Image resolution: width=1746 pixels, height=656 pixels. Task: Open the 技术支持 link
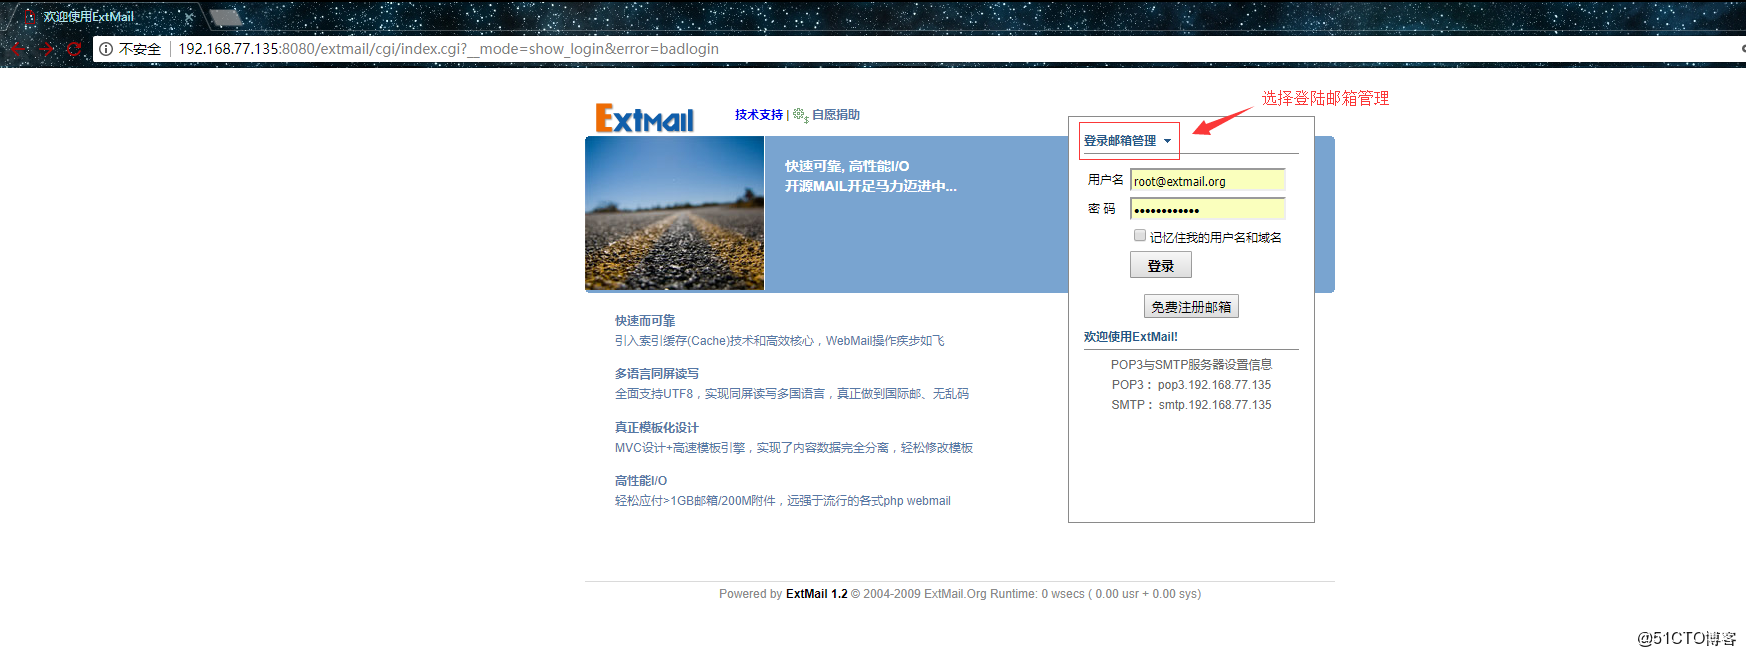click(759, 115)
